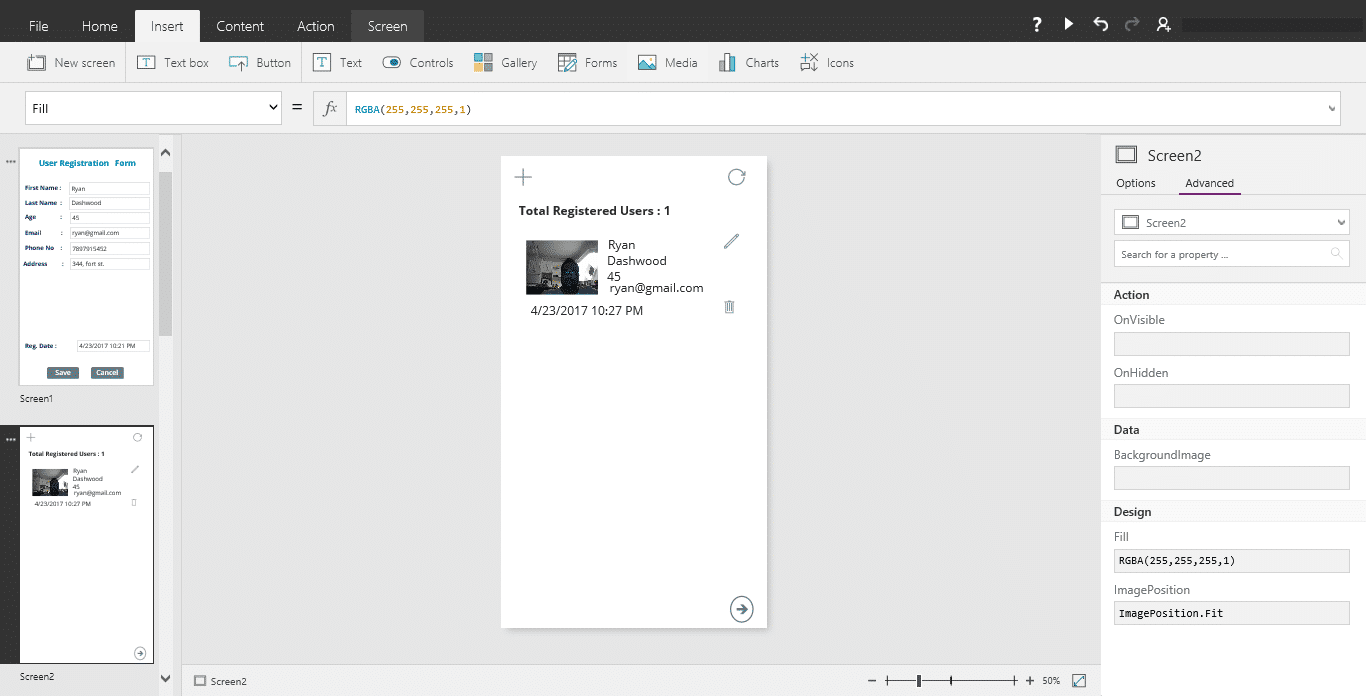The height and width of the screenshot is (696, 1366).
Task: Click the fit to window icon
Action: (x=1079, y=681)
